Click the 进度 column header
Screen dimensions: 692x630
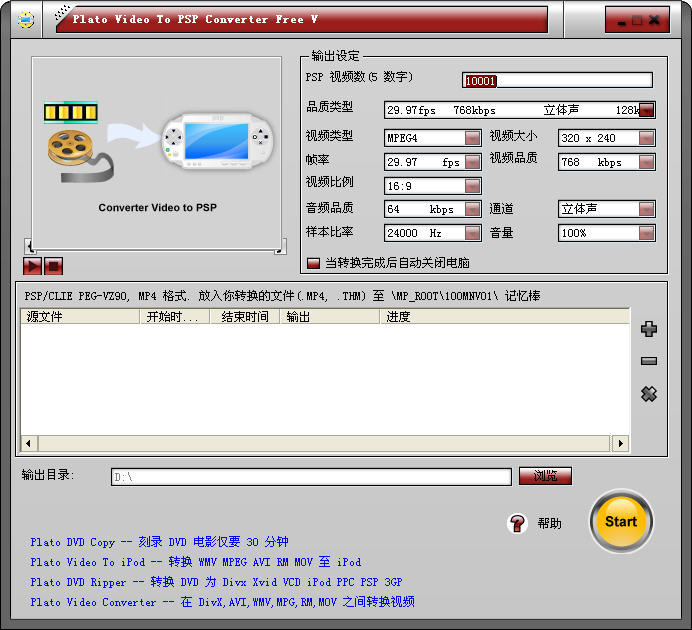point(505,317)
